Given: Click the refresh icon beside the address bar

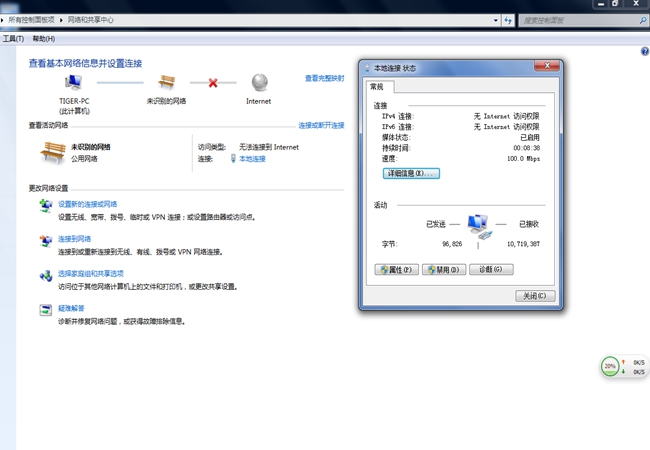Looking at the screenshot, I should coord(508,20).
